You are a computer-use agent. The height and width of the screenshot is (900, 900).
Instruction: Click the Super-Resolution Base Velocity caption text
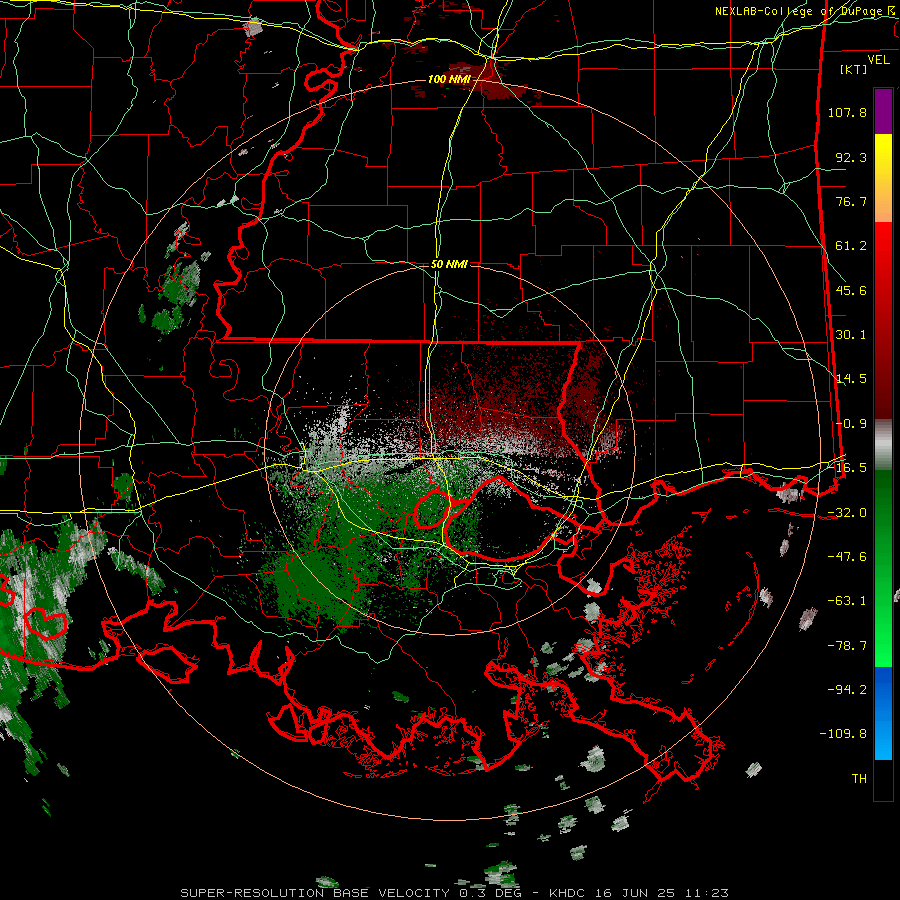coord(455,893)
